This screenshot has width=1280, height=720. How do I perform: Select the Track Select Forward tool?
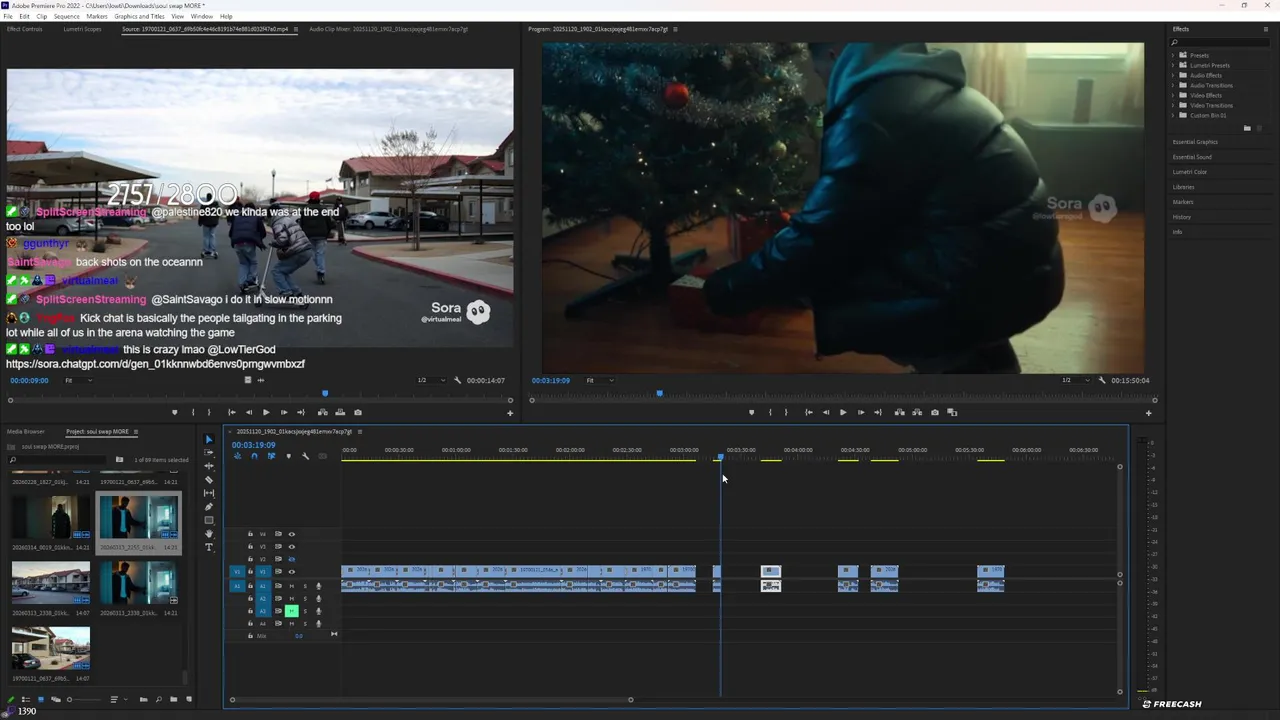click(209, 453)
